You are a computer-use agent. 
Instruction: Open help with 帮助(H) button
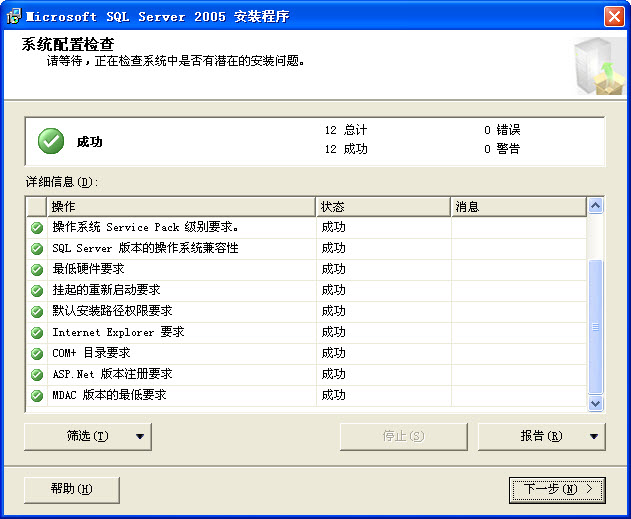[71, 489]
